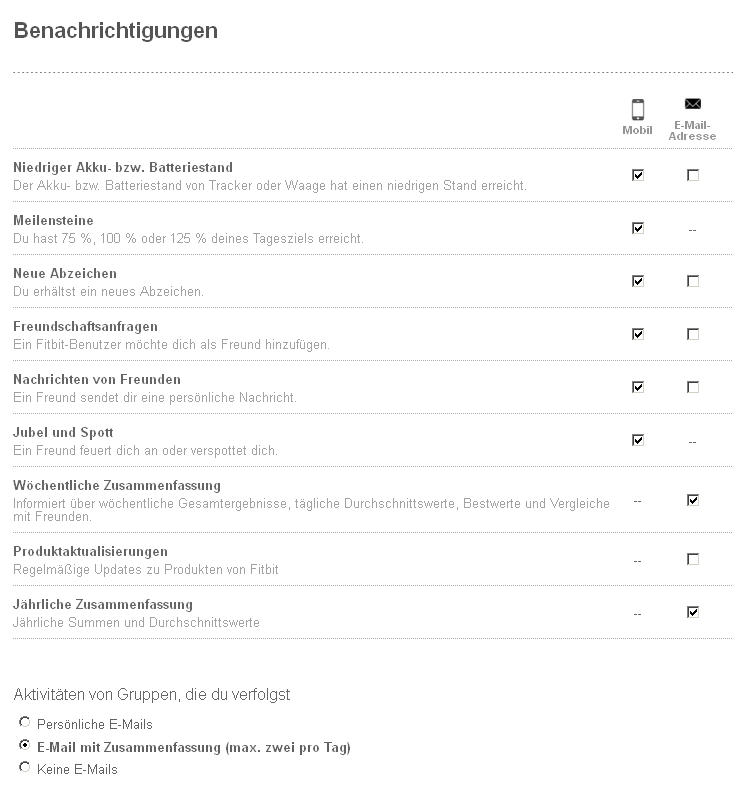Enable E-Mail for Niedriger Akku- bzw. Batteriestand
Viewport: 745px width, 786px height.
tap(693, 175)
